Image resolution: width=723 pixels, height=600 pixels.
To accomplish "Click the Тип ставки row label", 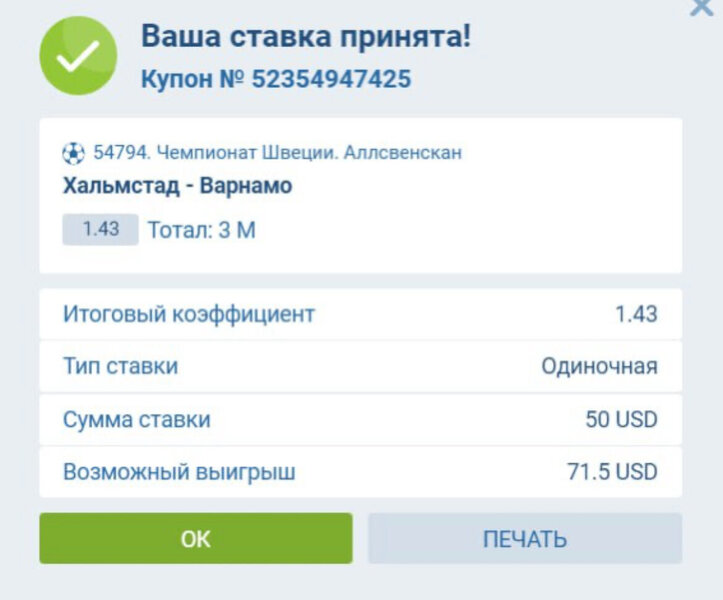I will [120, 366].
